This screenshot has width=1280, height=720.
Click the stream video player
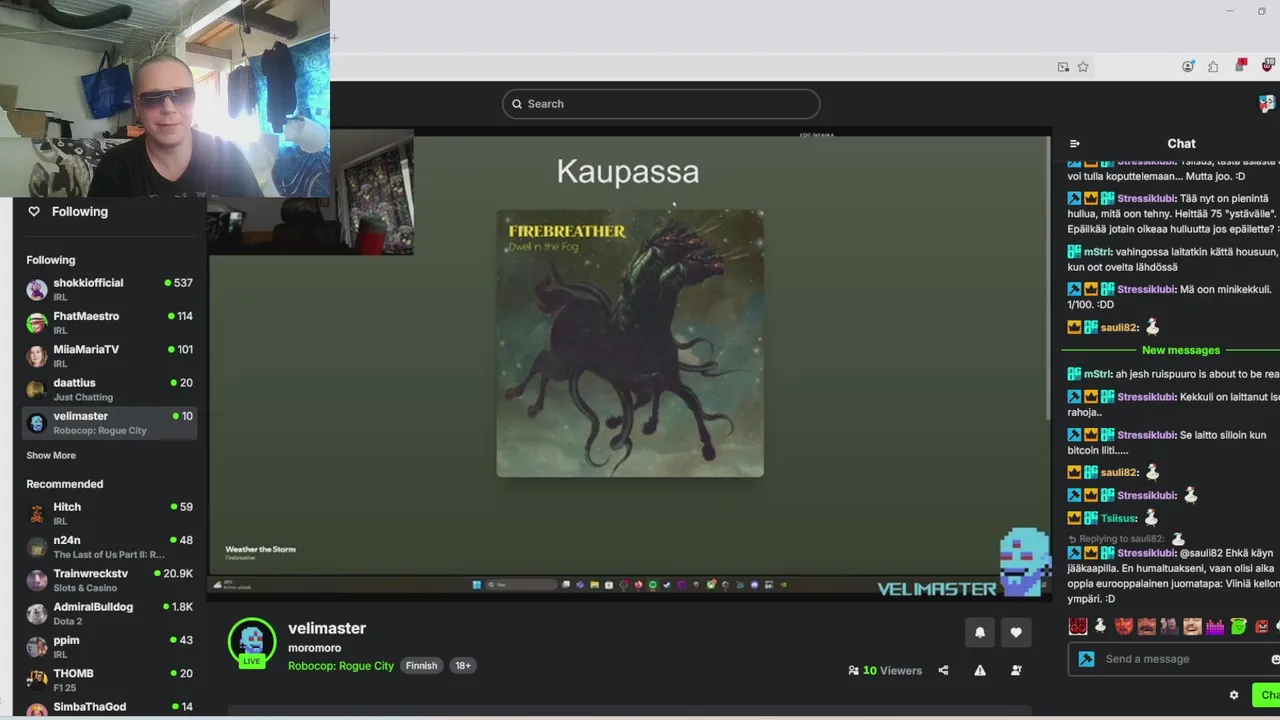(630, 365)
